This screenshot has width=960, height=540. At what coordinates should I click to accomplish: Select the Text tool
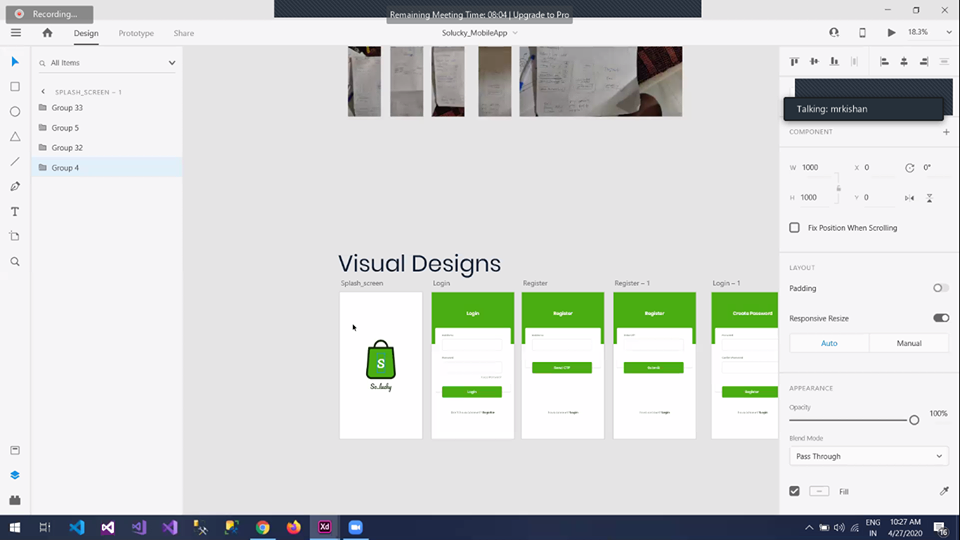(x=15, y=212)
